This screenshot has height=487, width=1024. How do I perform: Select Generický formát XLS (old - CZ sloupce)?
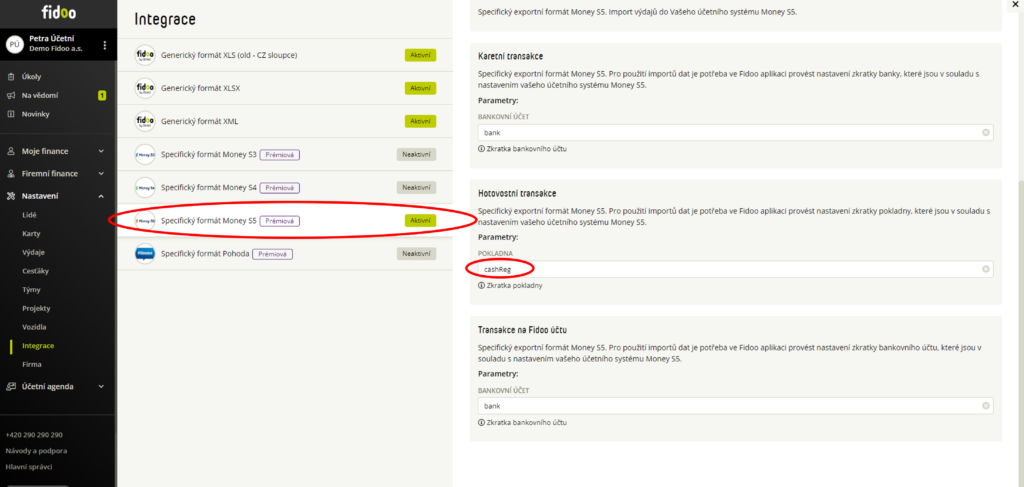coord(285,55)
